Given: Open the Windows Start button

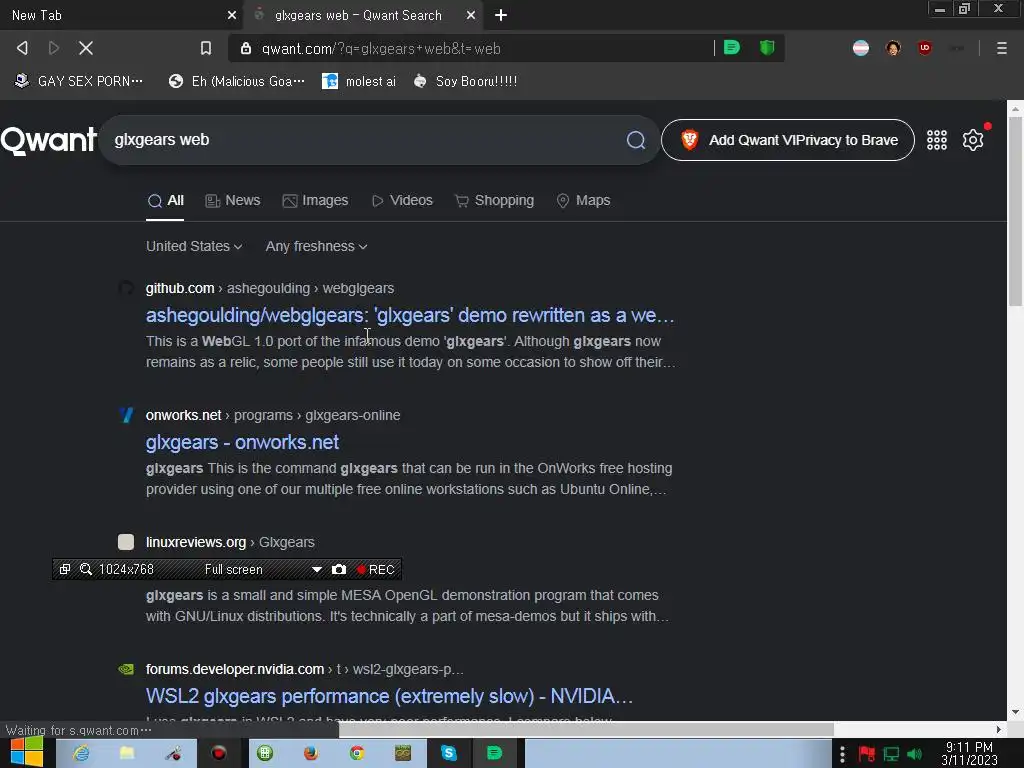Looking at the screenshot, I should [x=27, y=752].
